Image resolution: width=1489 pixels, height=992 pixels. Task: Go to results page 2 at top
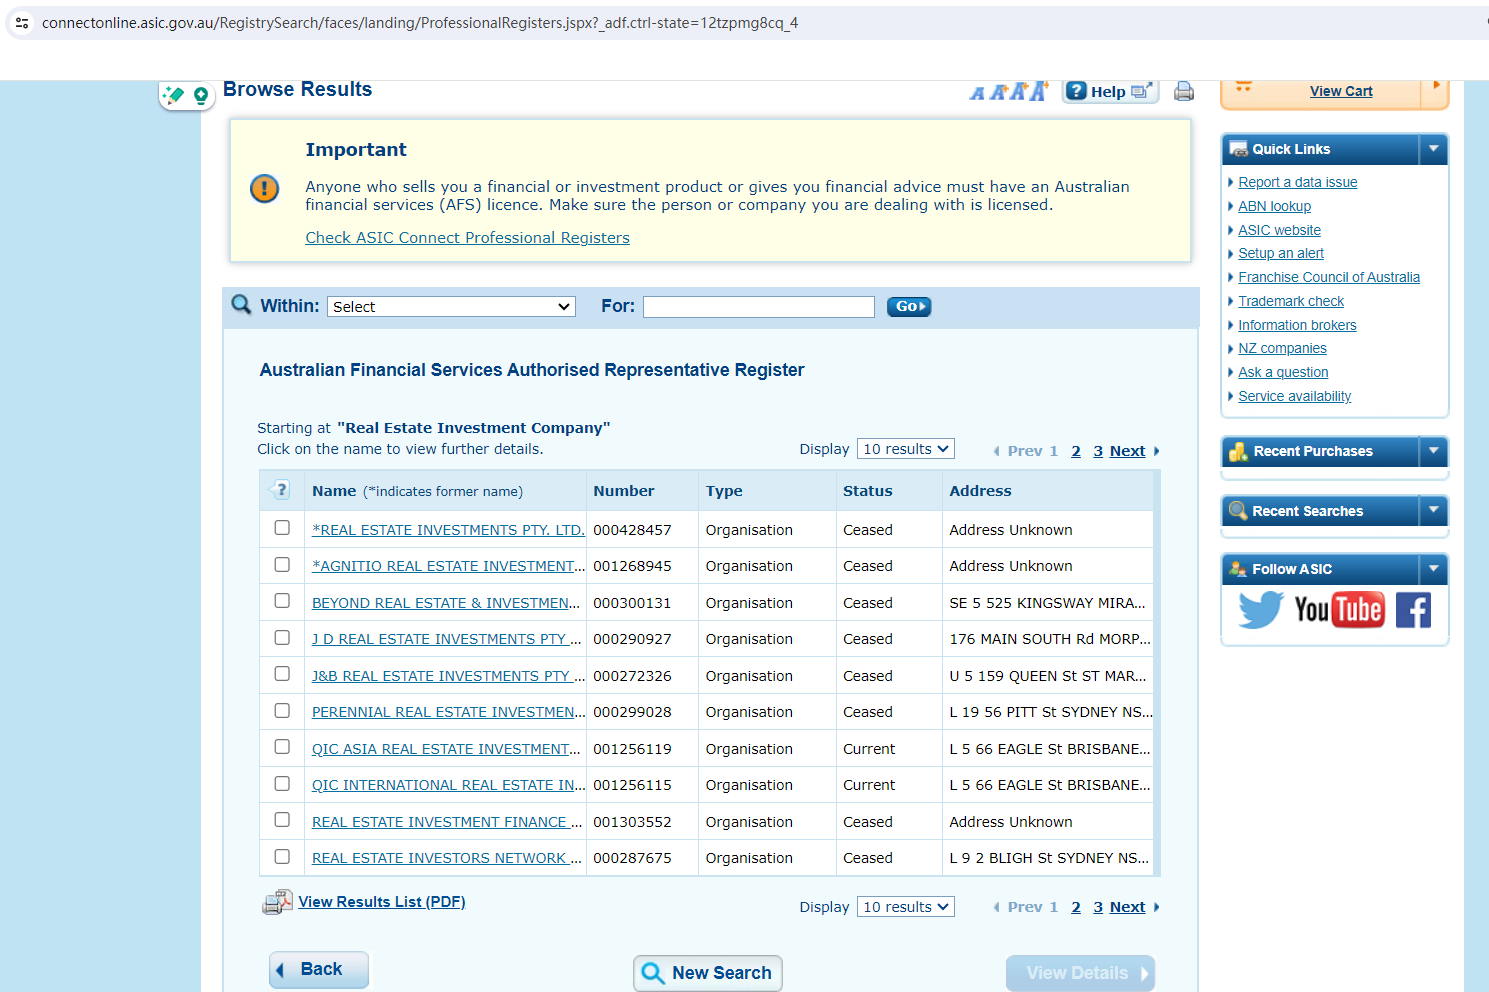pos(1076,451)
